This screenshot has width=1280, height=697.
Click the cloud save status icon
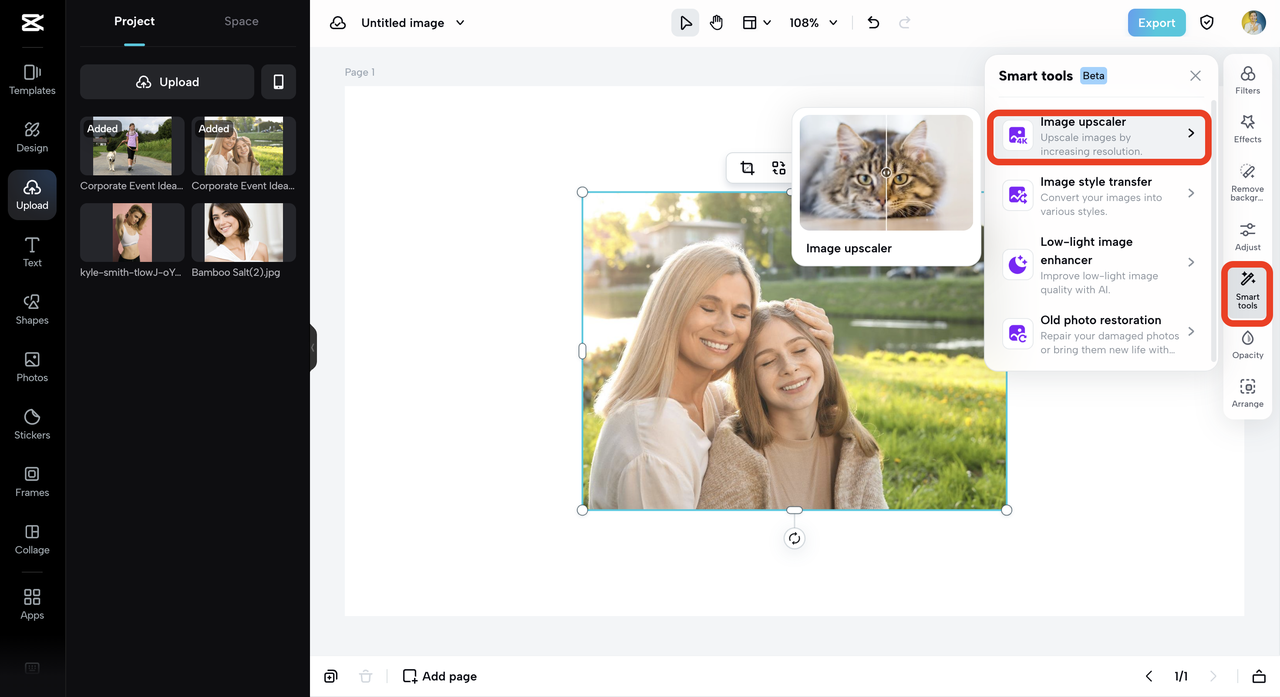[338, 23]
